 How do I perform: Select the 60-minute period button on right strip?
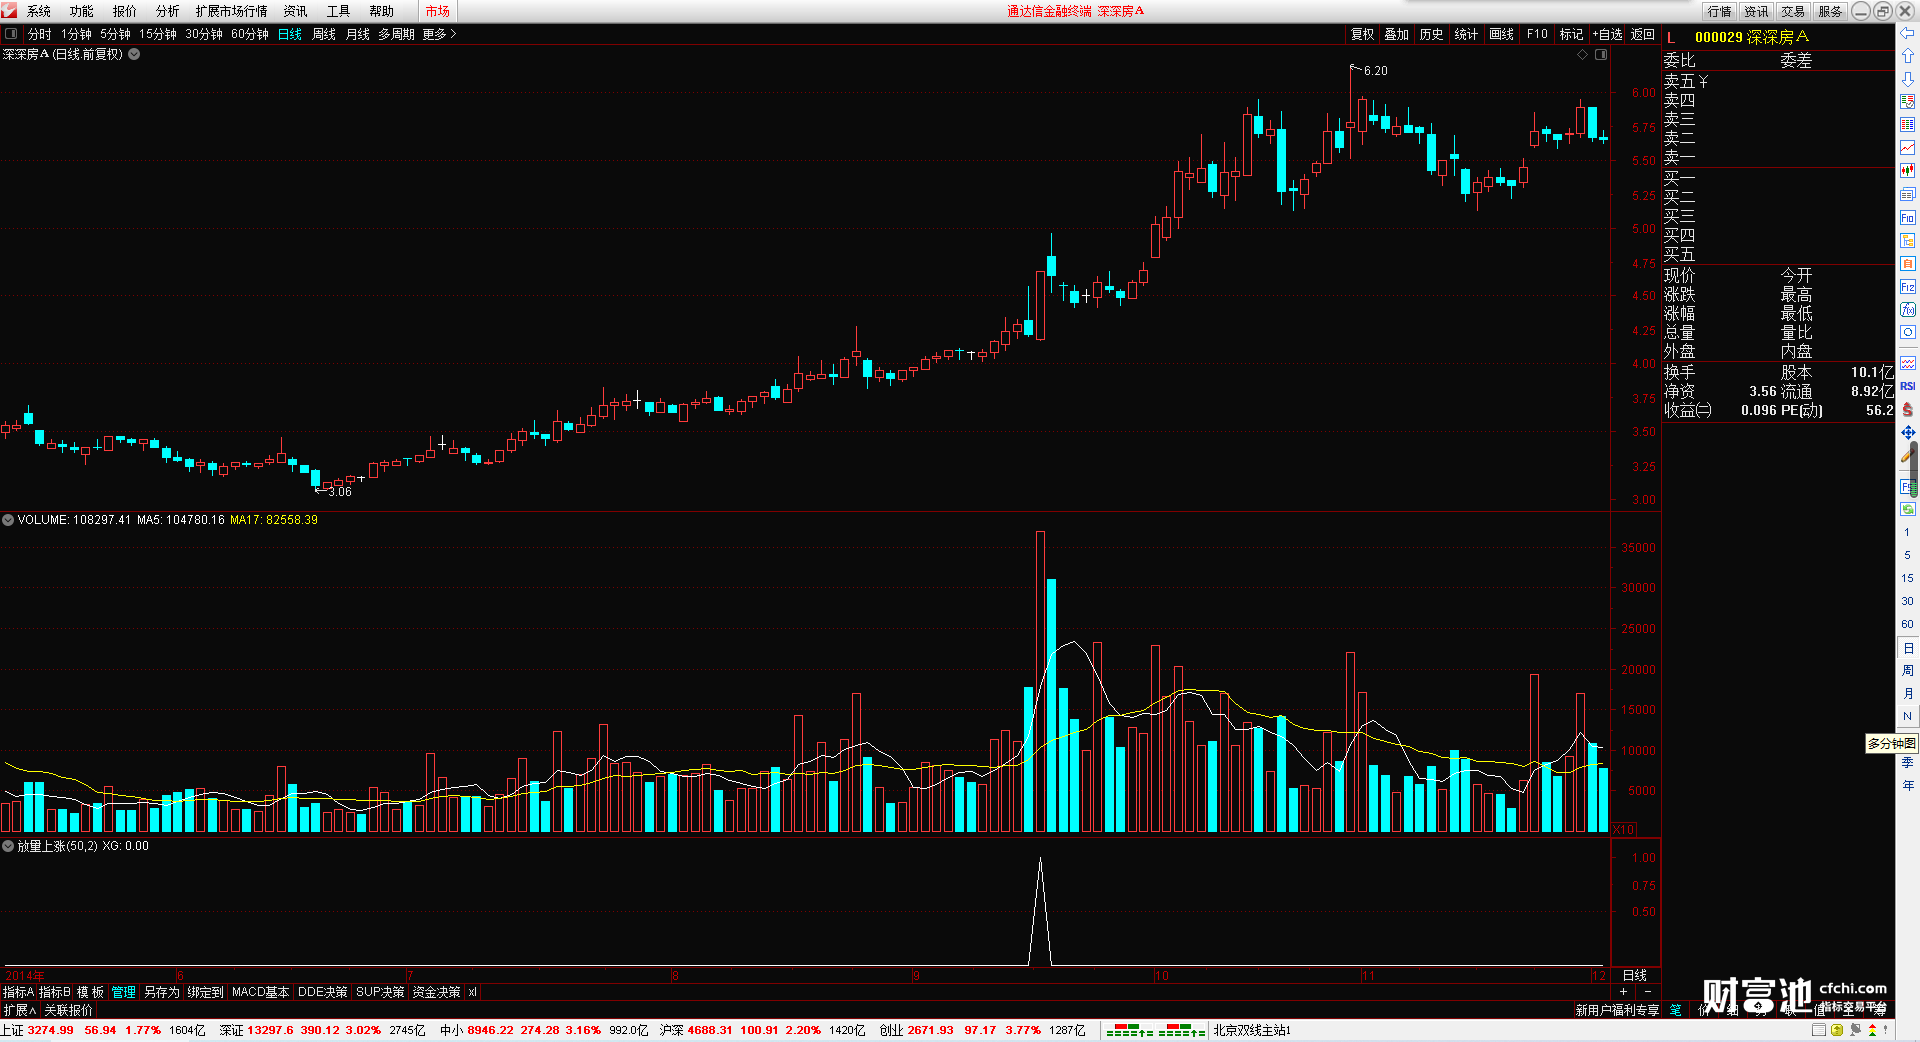point(1907,624)
